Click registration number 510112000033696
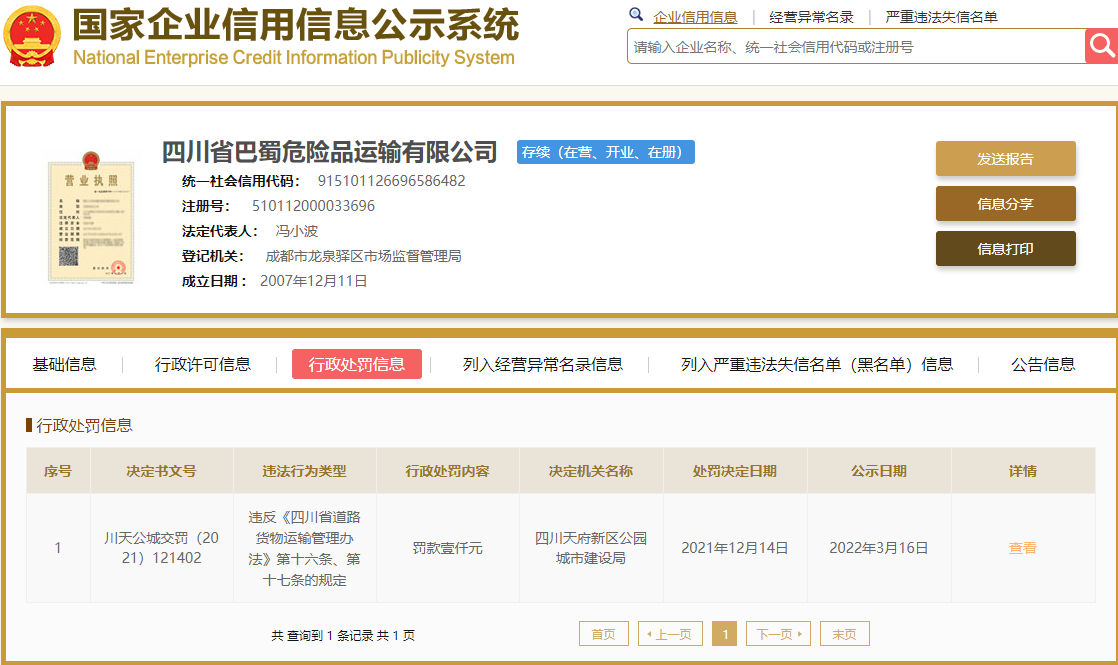 (313, 206)
